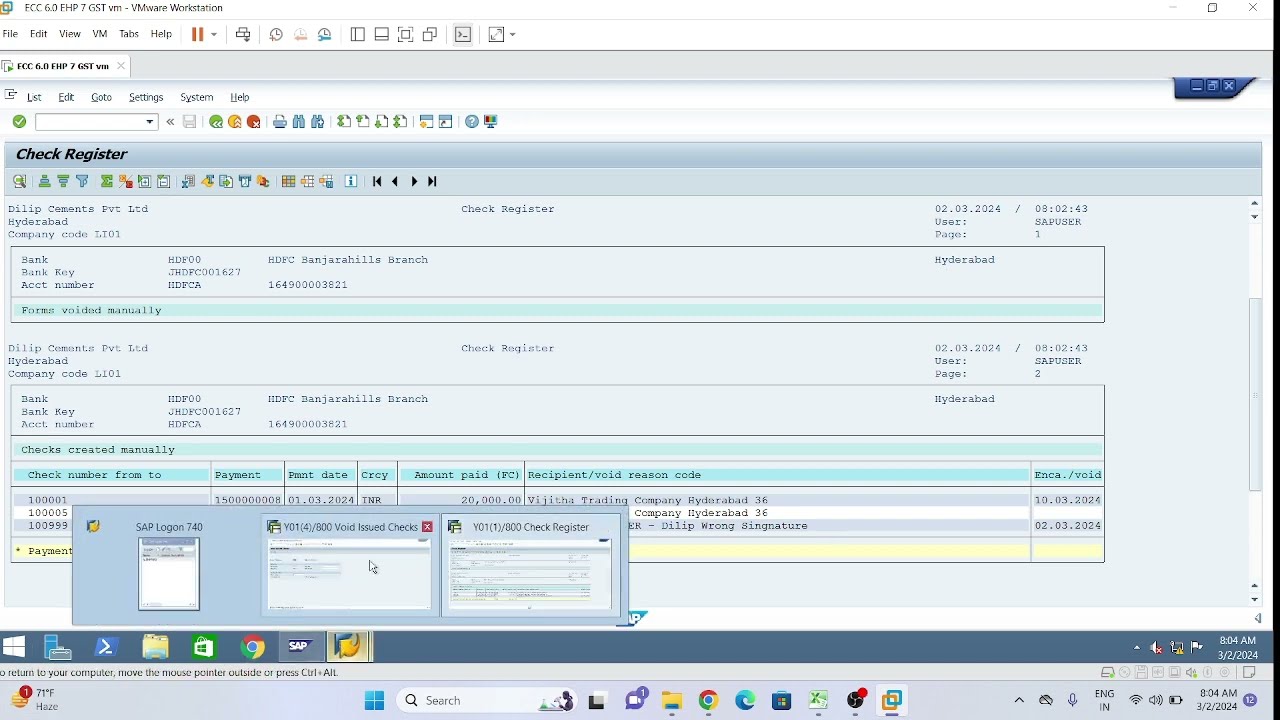Click the Print icon in SAP toolbar
The width and height of the screenshot is (1280, 720).
point(280,122)
